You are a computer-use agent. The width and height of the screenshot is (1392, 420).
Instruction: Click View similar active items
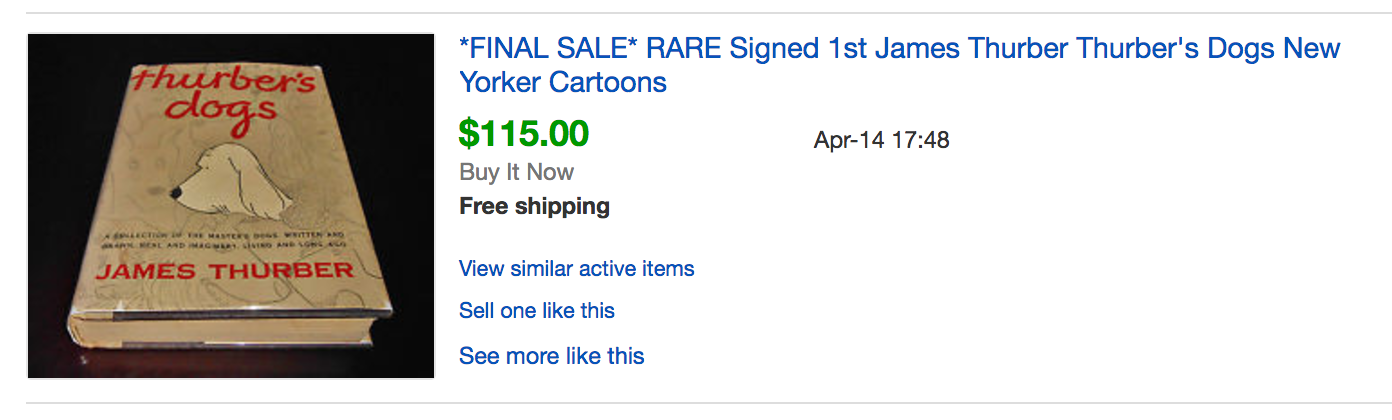pos(576,269)
